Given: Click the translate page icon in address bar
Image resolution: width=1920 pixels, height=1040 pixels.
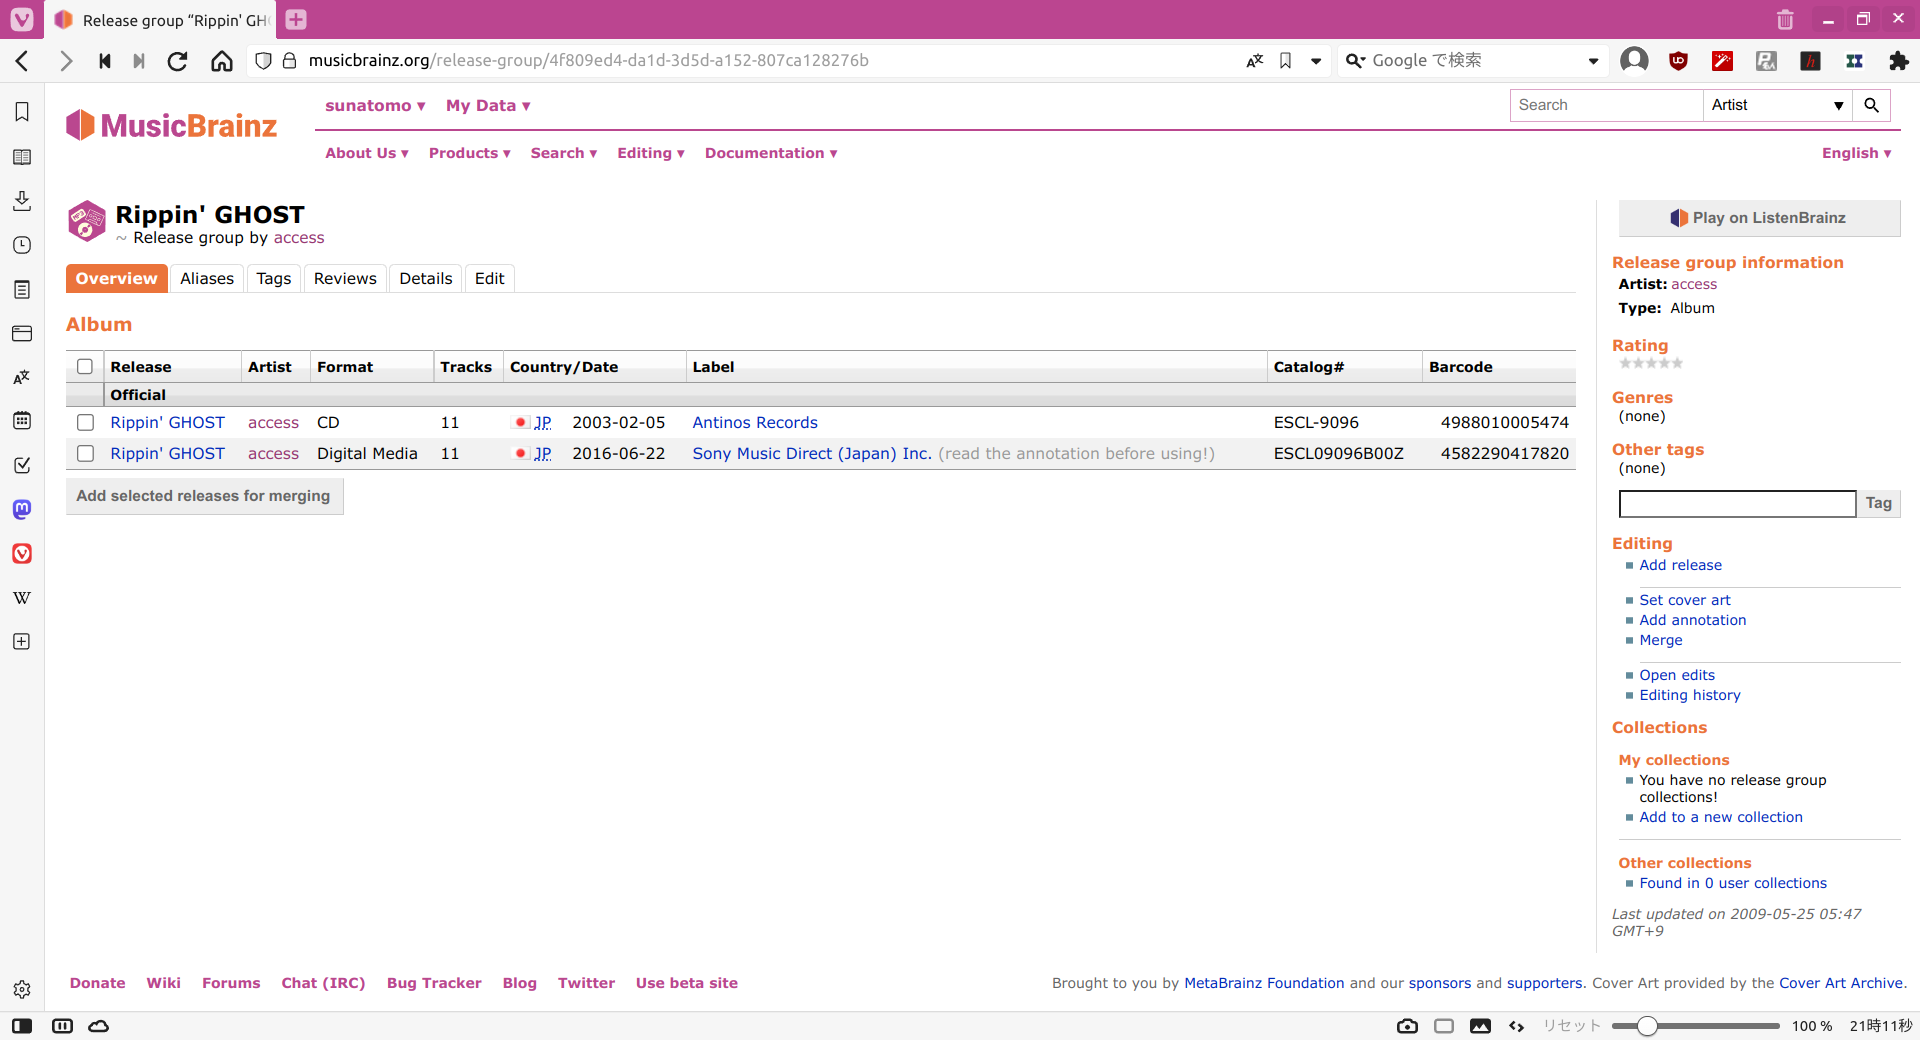Looking at the screenshot, I should click(x=1255, y=61).
